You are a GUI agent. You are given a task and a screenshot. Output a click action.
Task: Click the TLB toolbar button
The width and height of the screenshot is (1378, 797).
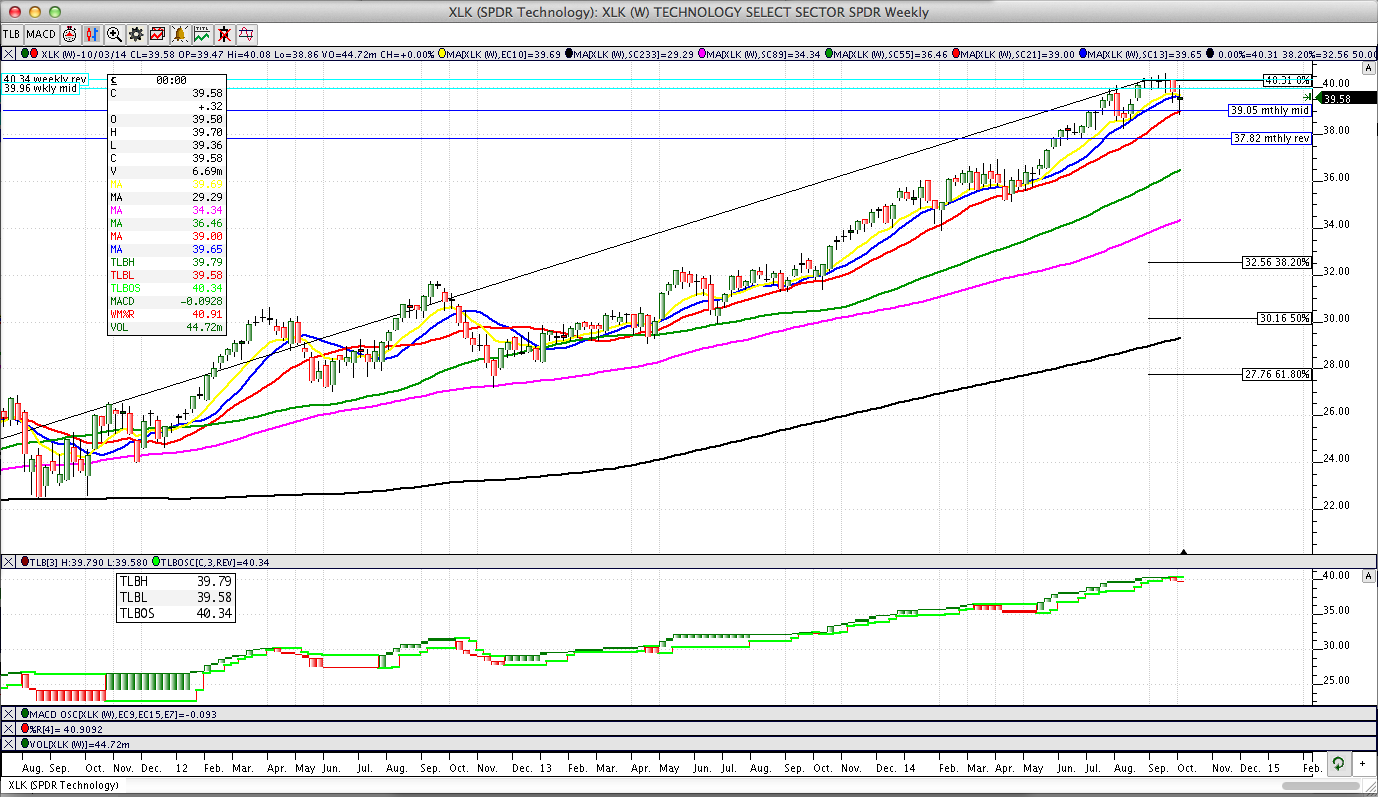12,34
